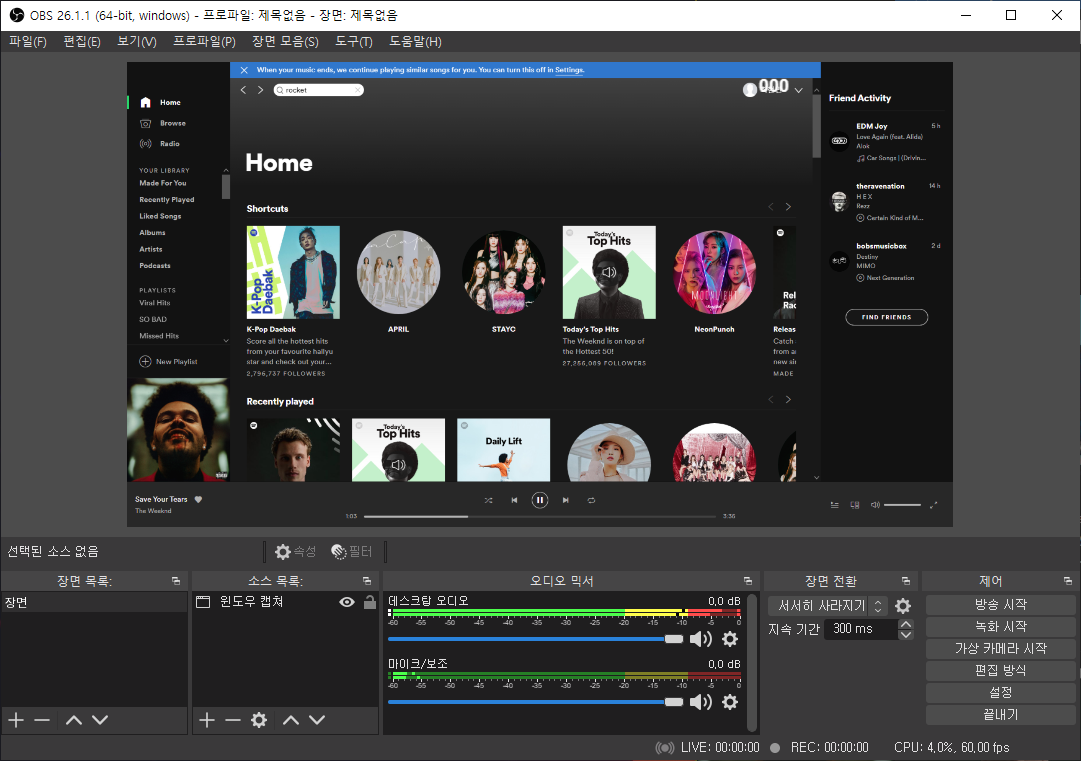Open 마이크/보조 gear settings
The height and width of the screenshot is (761, 1081).
point(730,702)
